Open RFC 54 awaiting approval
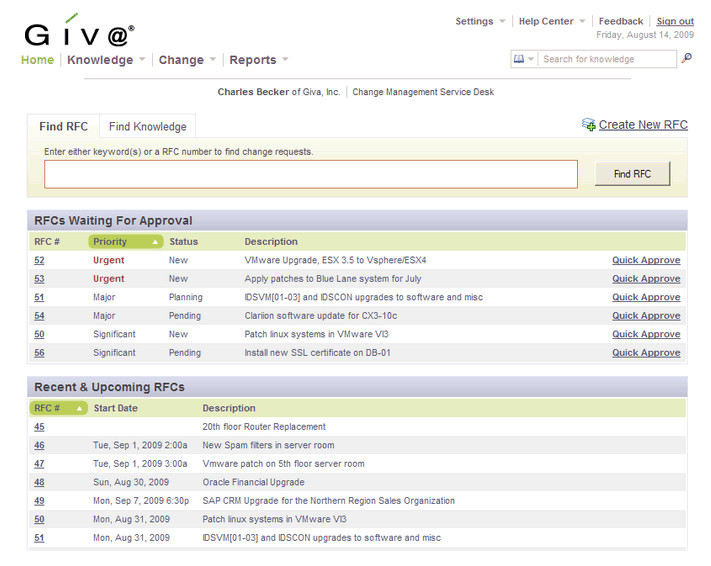Viewport: 711px width, 566px height. 39,316
